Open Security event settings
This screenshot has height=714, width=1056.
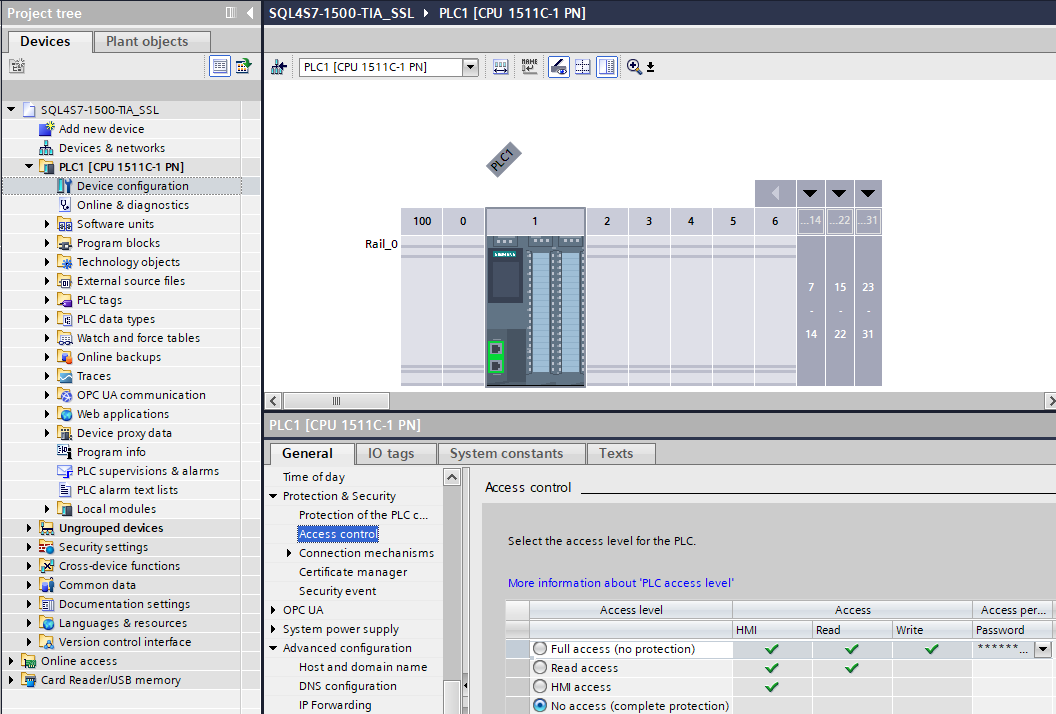point(337,591)
